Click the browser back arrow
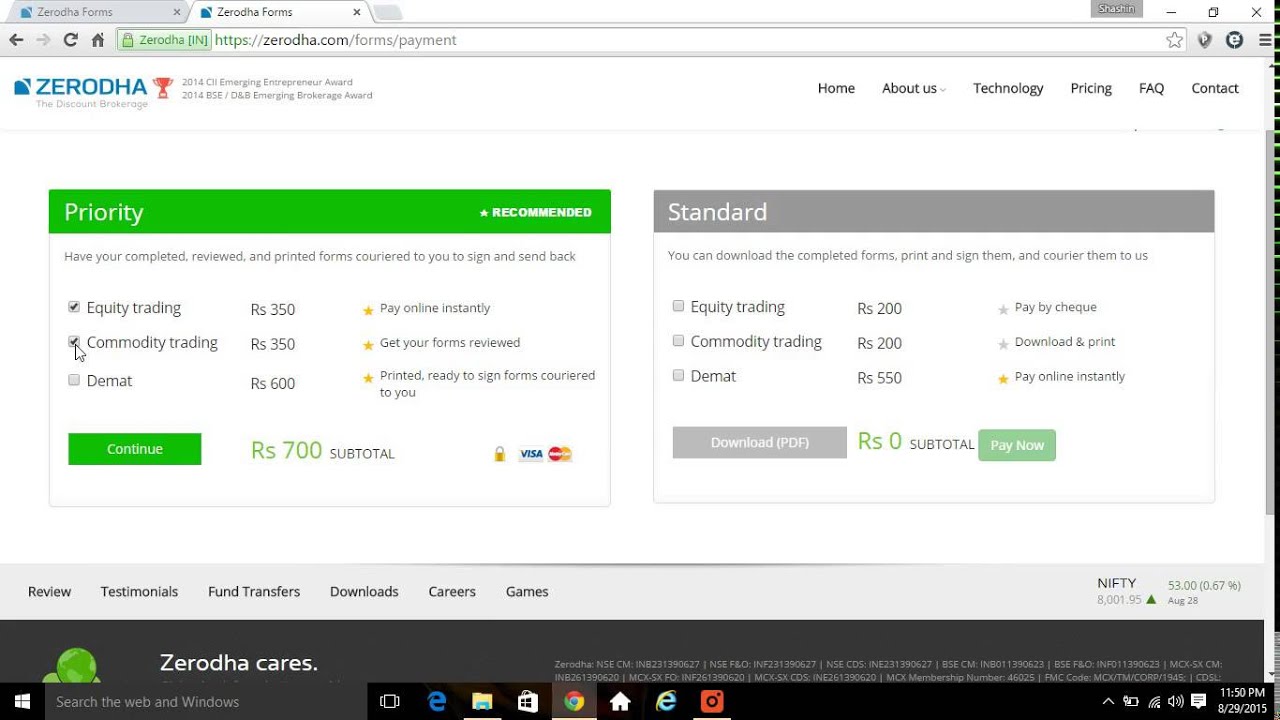This screenshot has width=1280, height=720. 16,40
